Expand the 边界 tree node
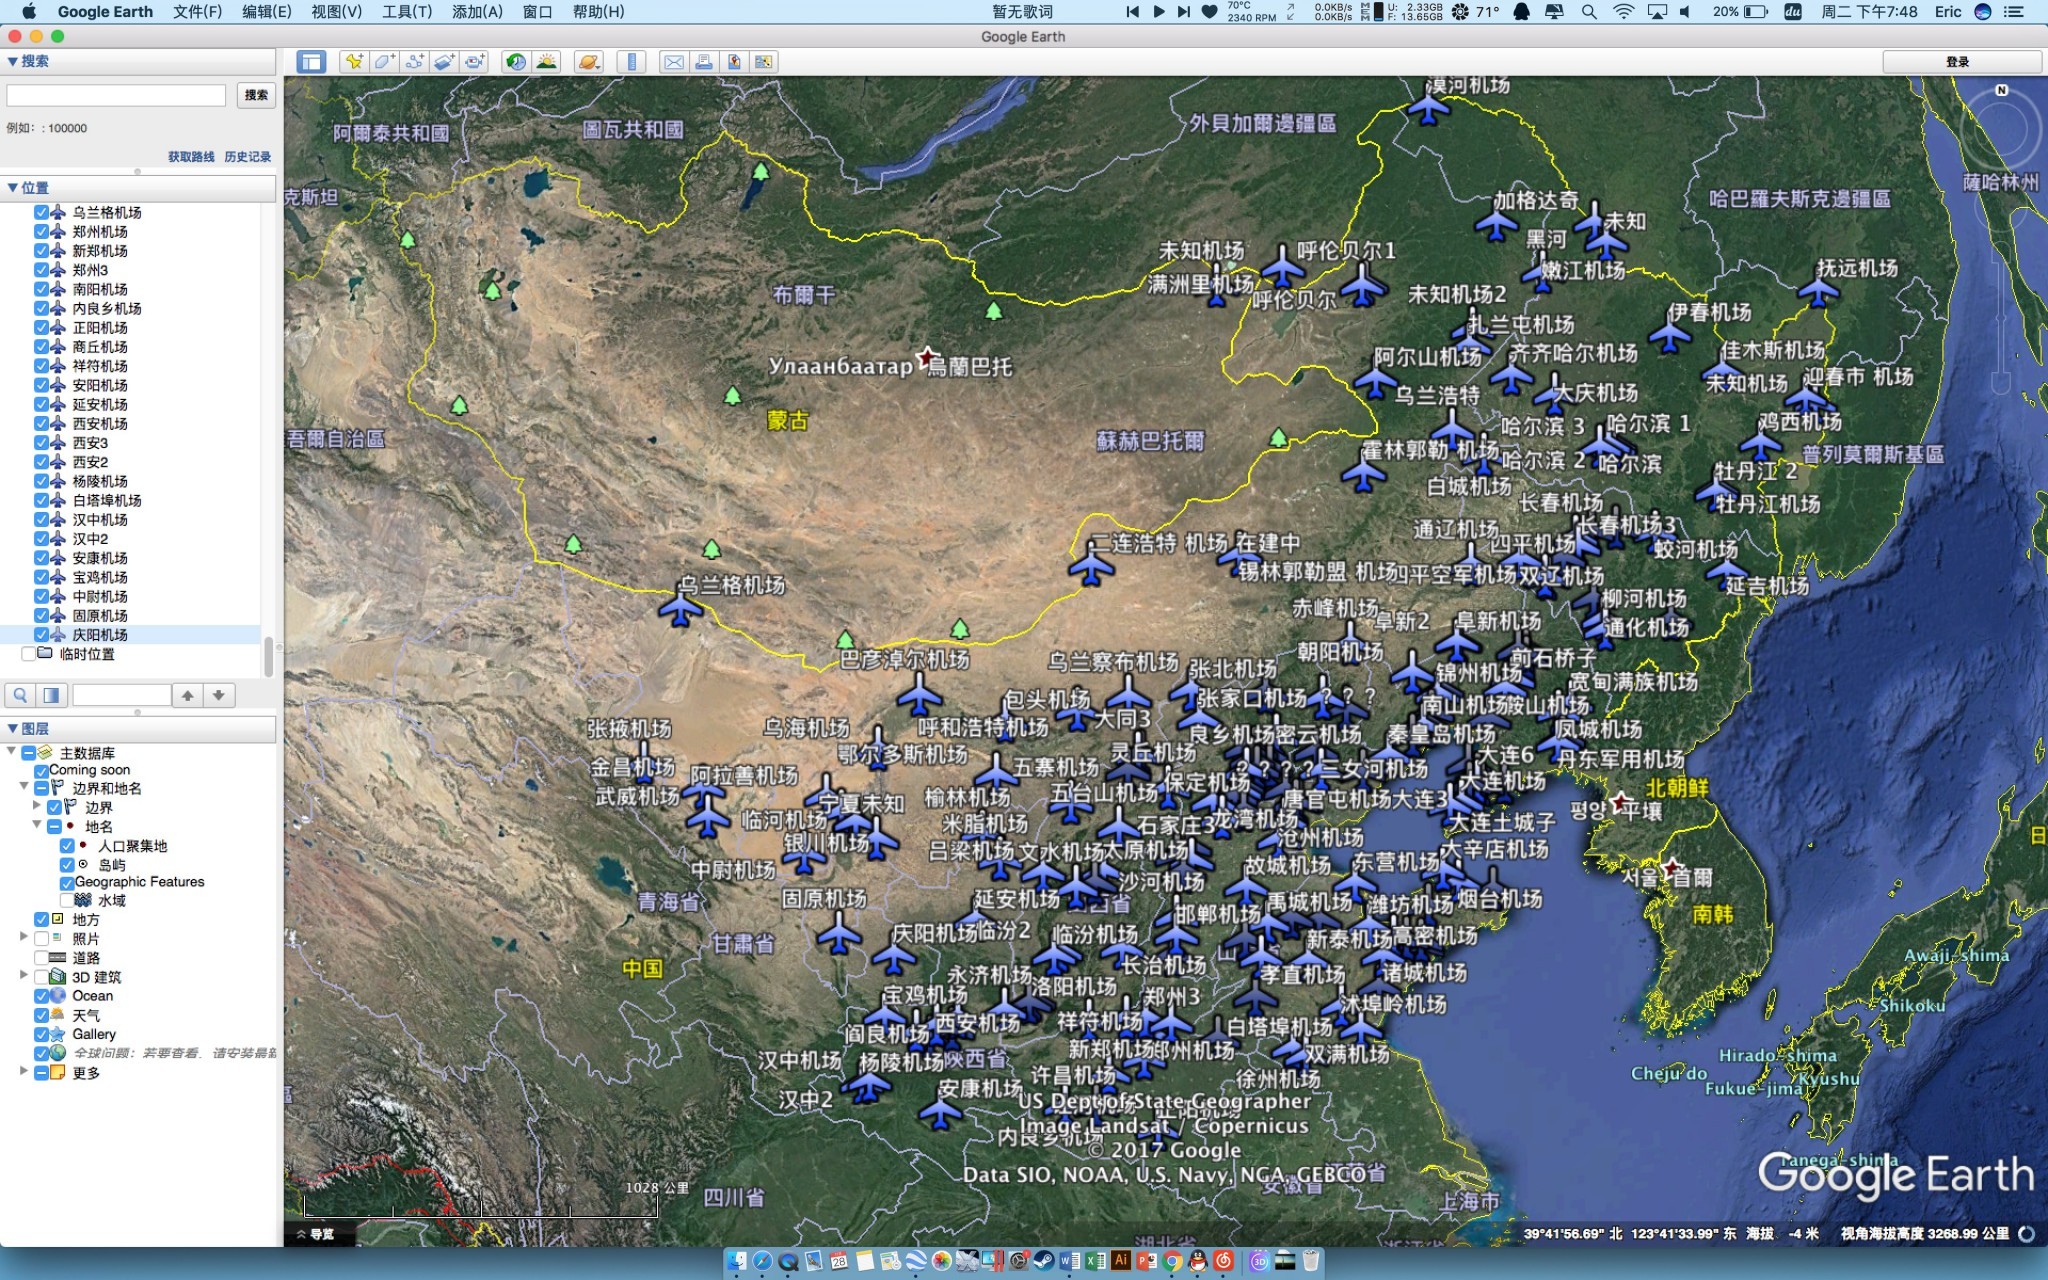Screen dimensions: 2048x1280 point(37,806)
